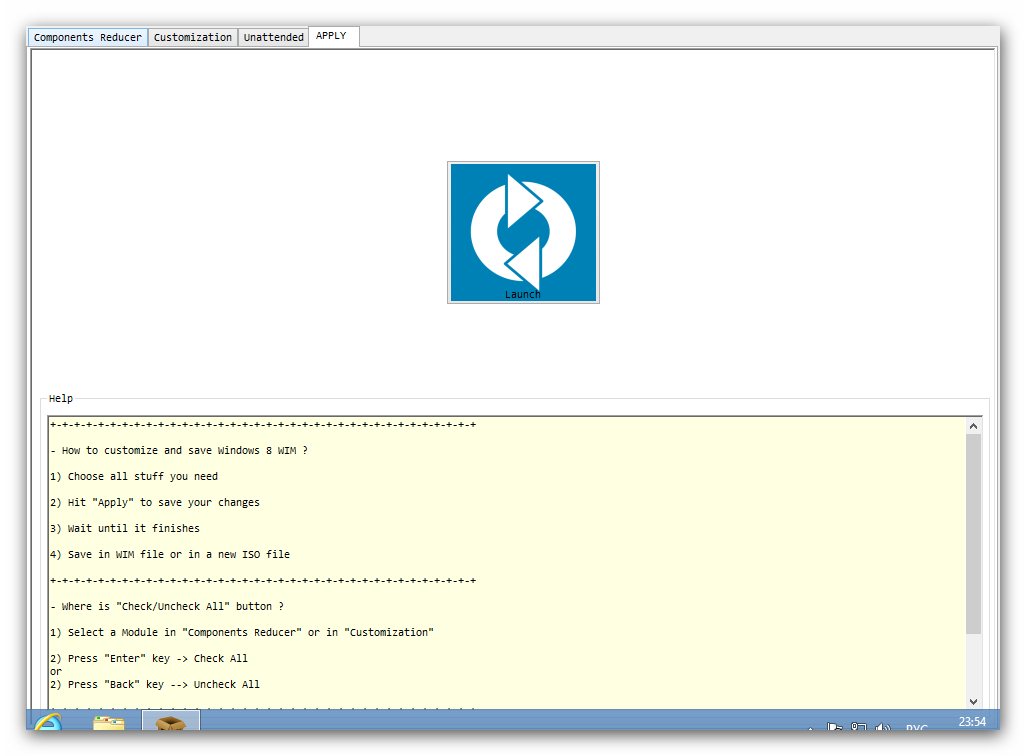Click the line '2) Hit "Apply" to save your changes'
Viewport: 1026px width, 756px height.
pyautogui.click(x=155, y=502)
